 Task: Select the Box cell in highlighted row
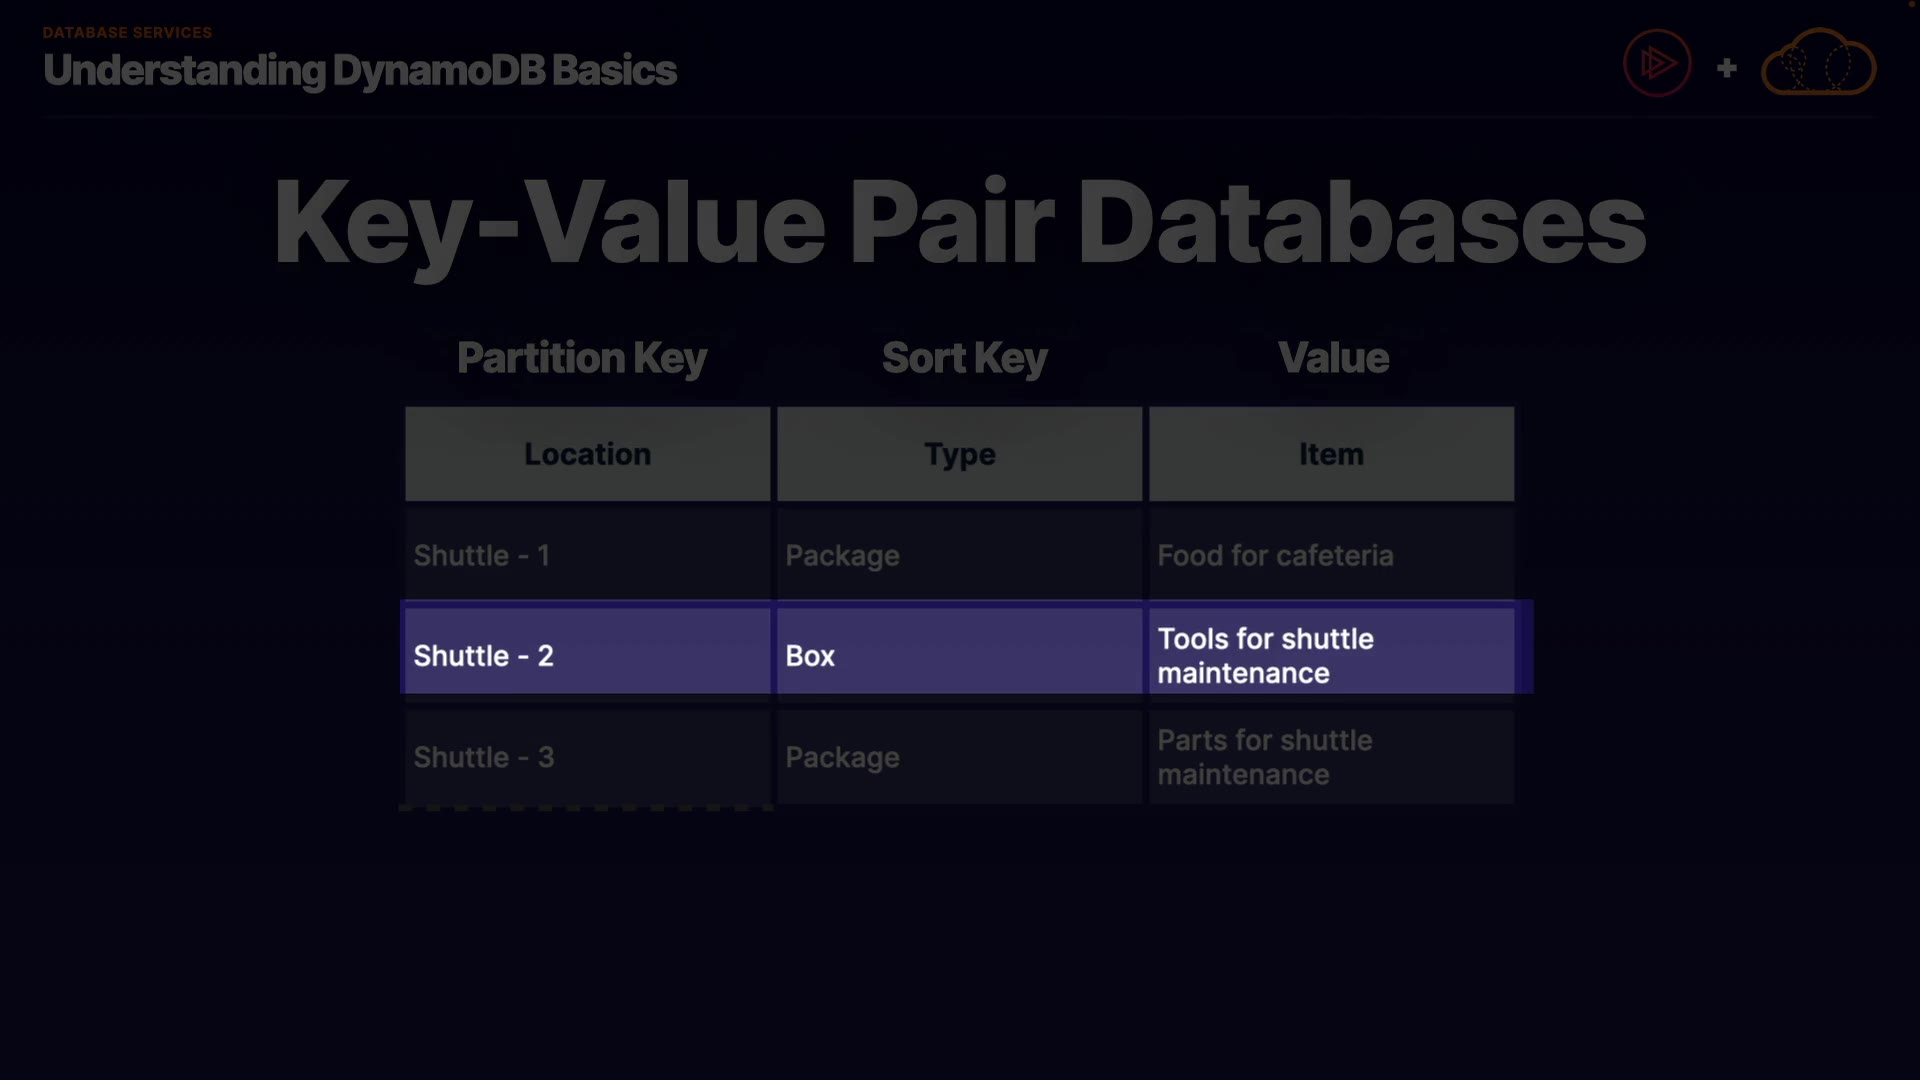coord(959,655)
